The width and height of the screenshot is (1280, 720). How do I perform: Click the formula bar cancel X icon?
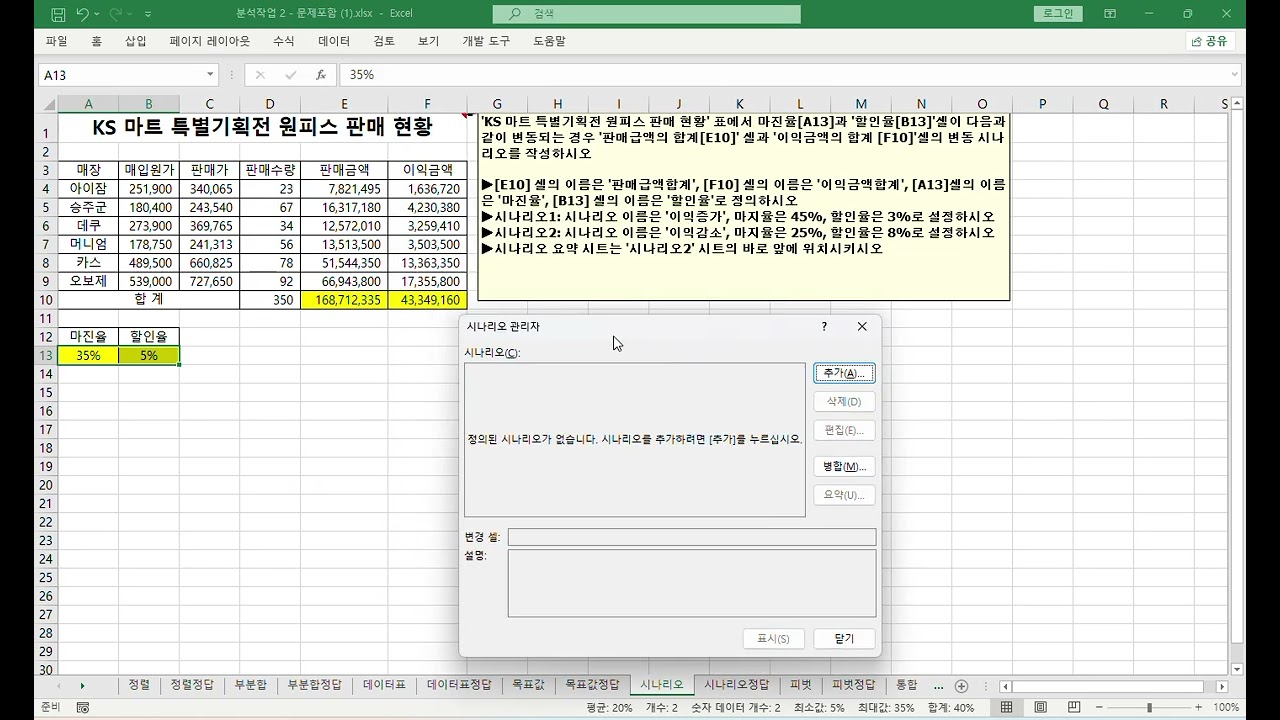point(260,75)
